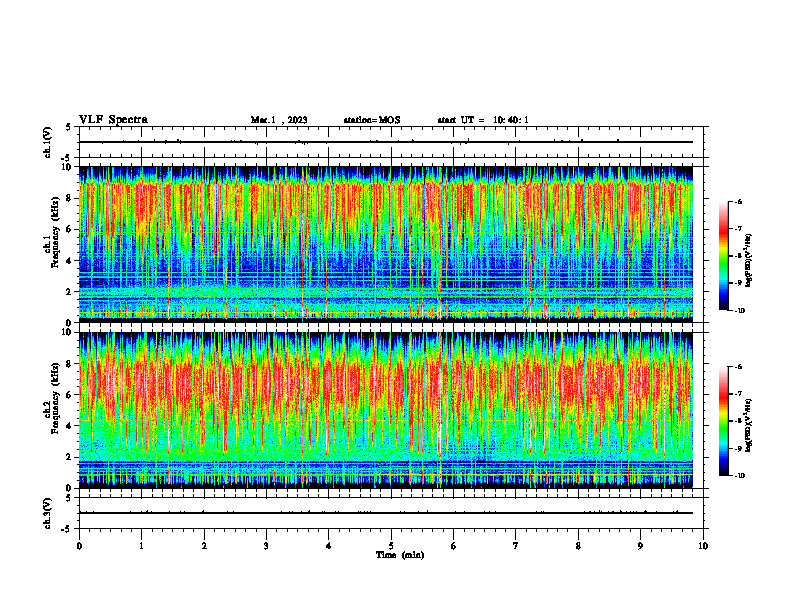This screenshot has width=792, height=612.
Task: Click the time axis tick label "9"
Action: [640, 546]
